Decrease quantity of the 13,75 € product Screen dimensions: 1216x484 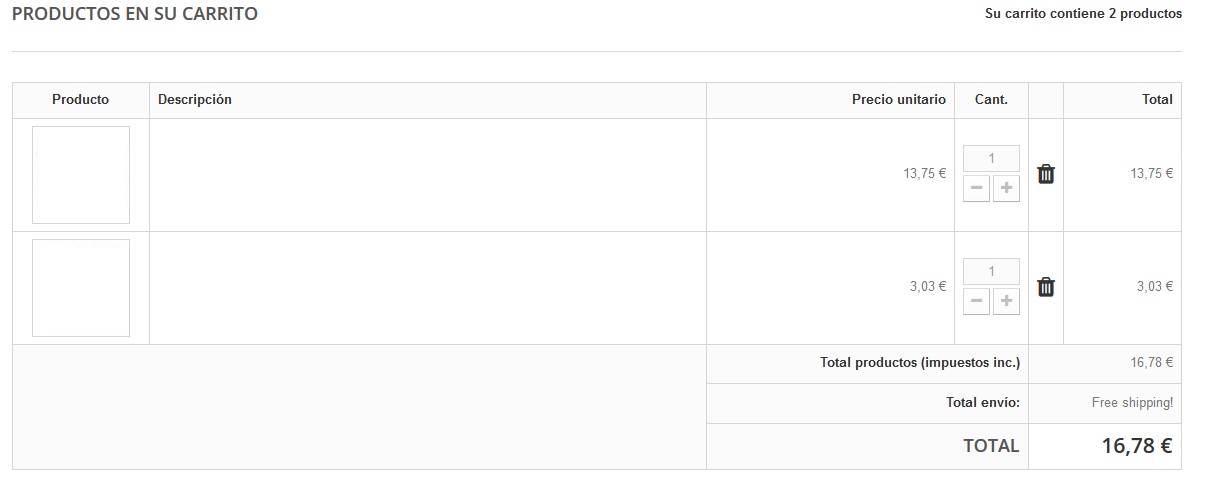coord(976,188)
